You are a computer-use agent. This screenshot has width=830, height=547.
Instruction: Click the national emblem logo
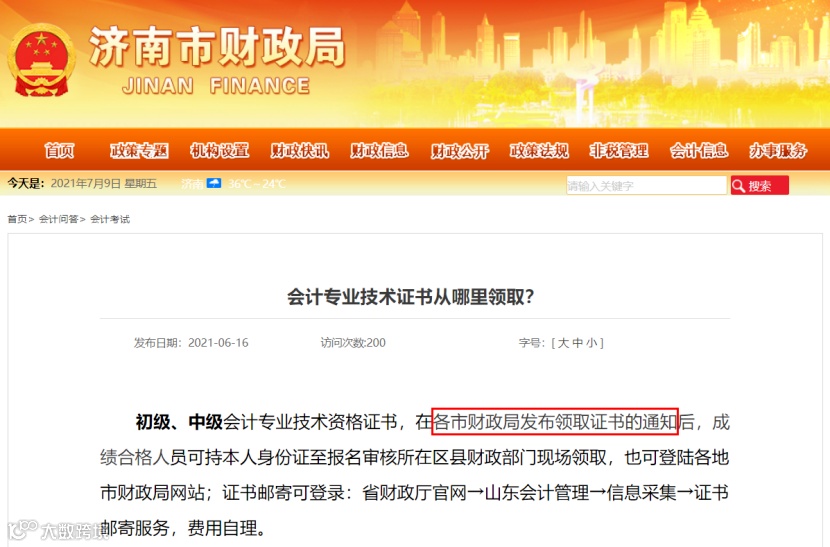pyautogui.click(x=41, y=61)
